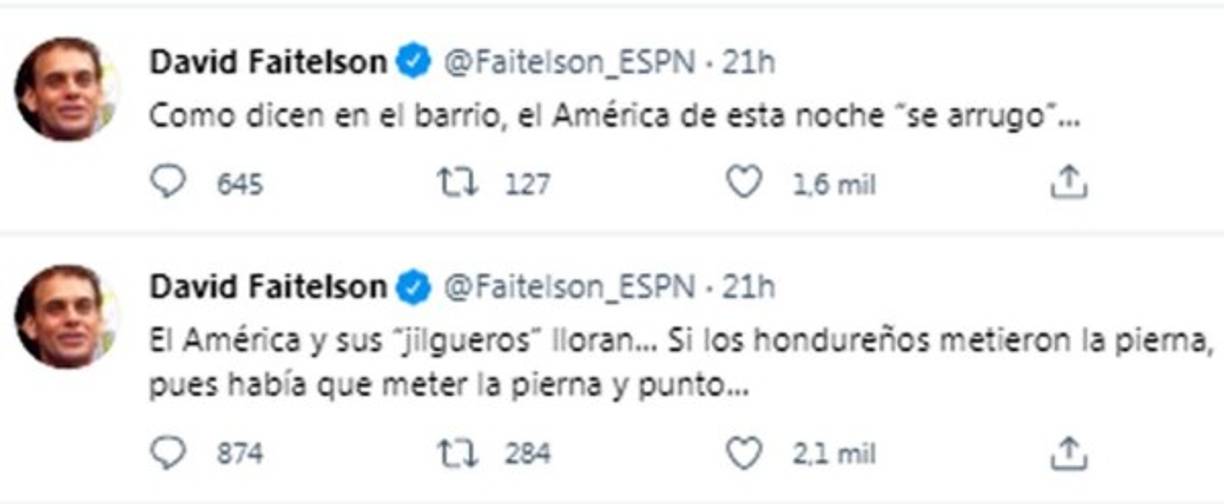Open the tweet text about "los hondureños"

point(680,341)
